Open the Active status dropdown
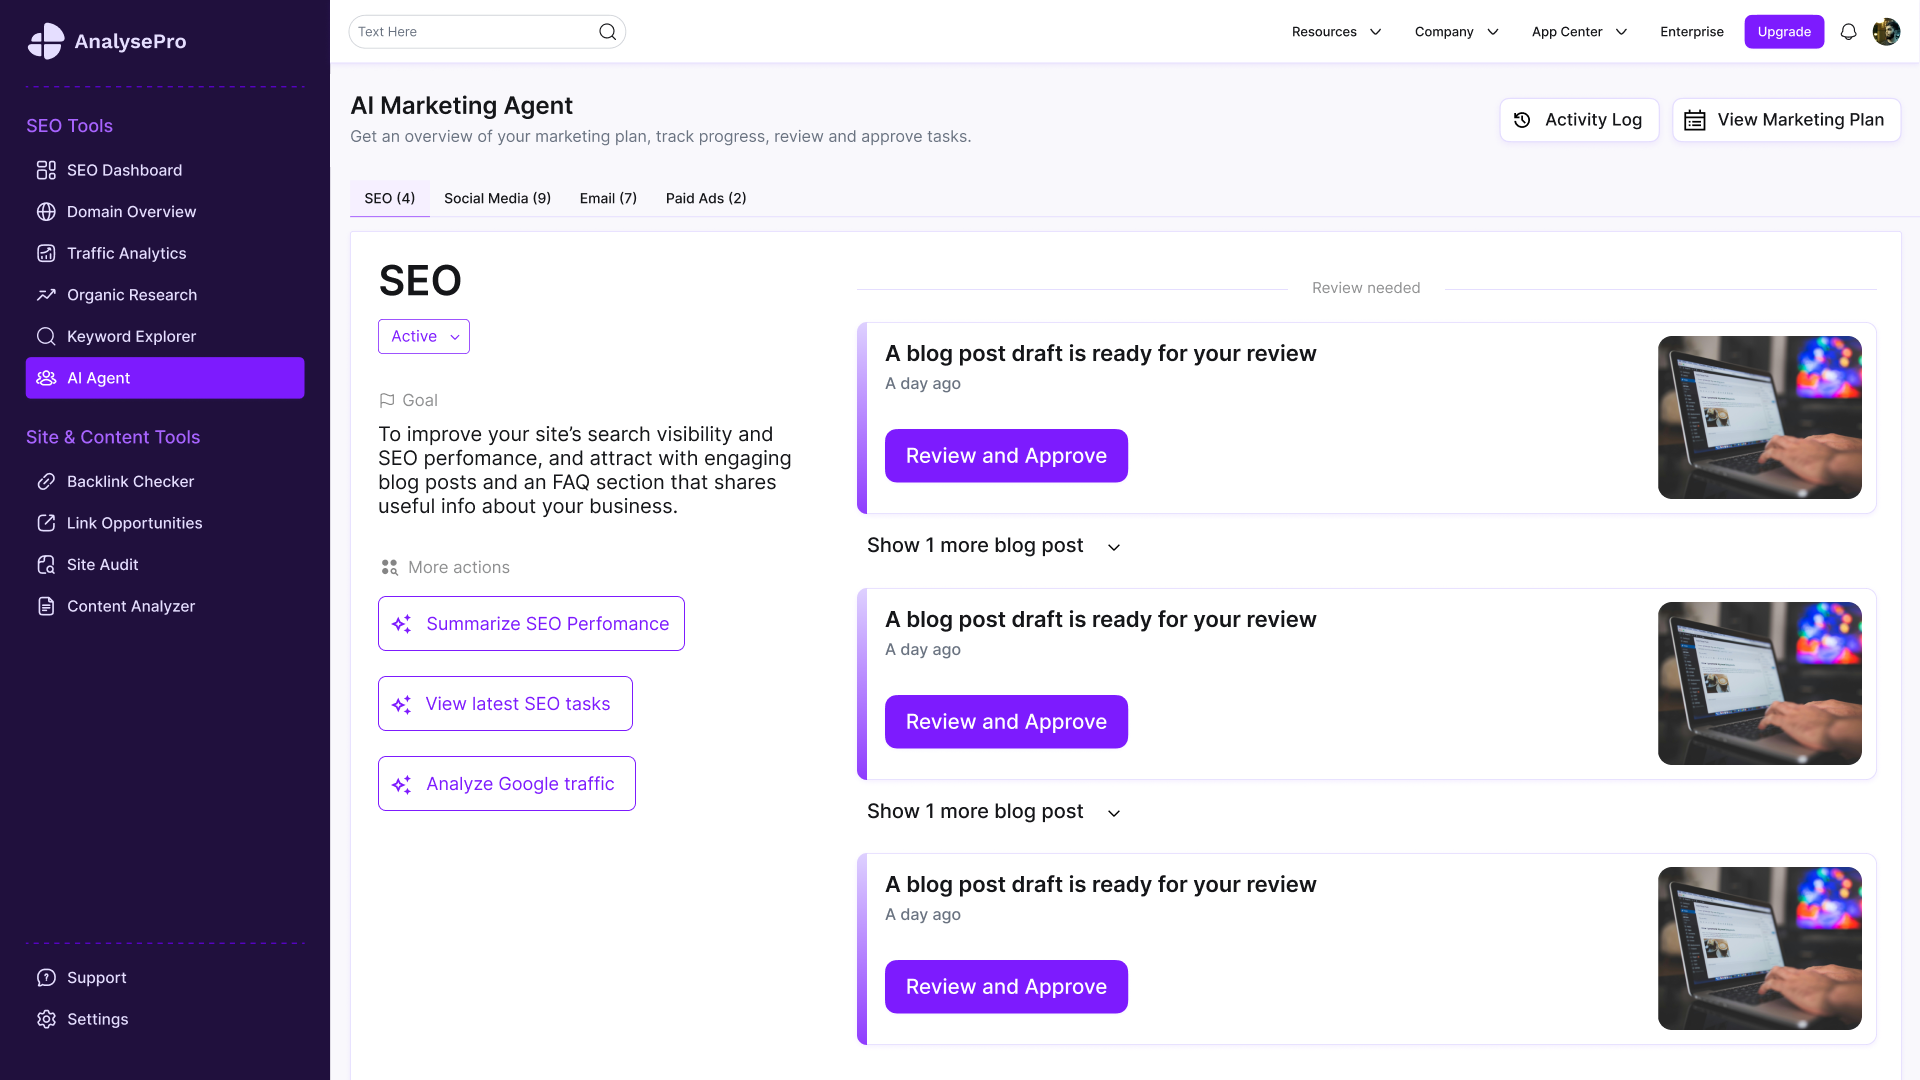1920x1080 pixels. point(424,336)
